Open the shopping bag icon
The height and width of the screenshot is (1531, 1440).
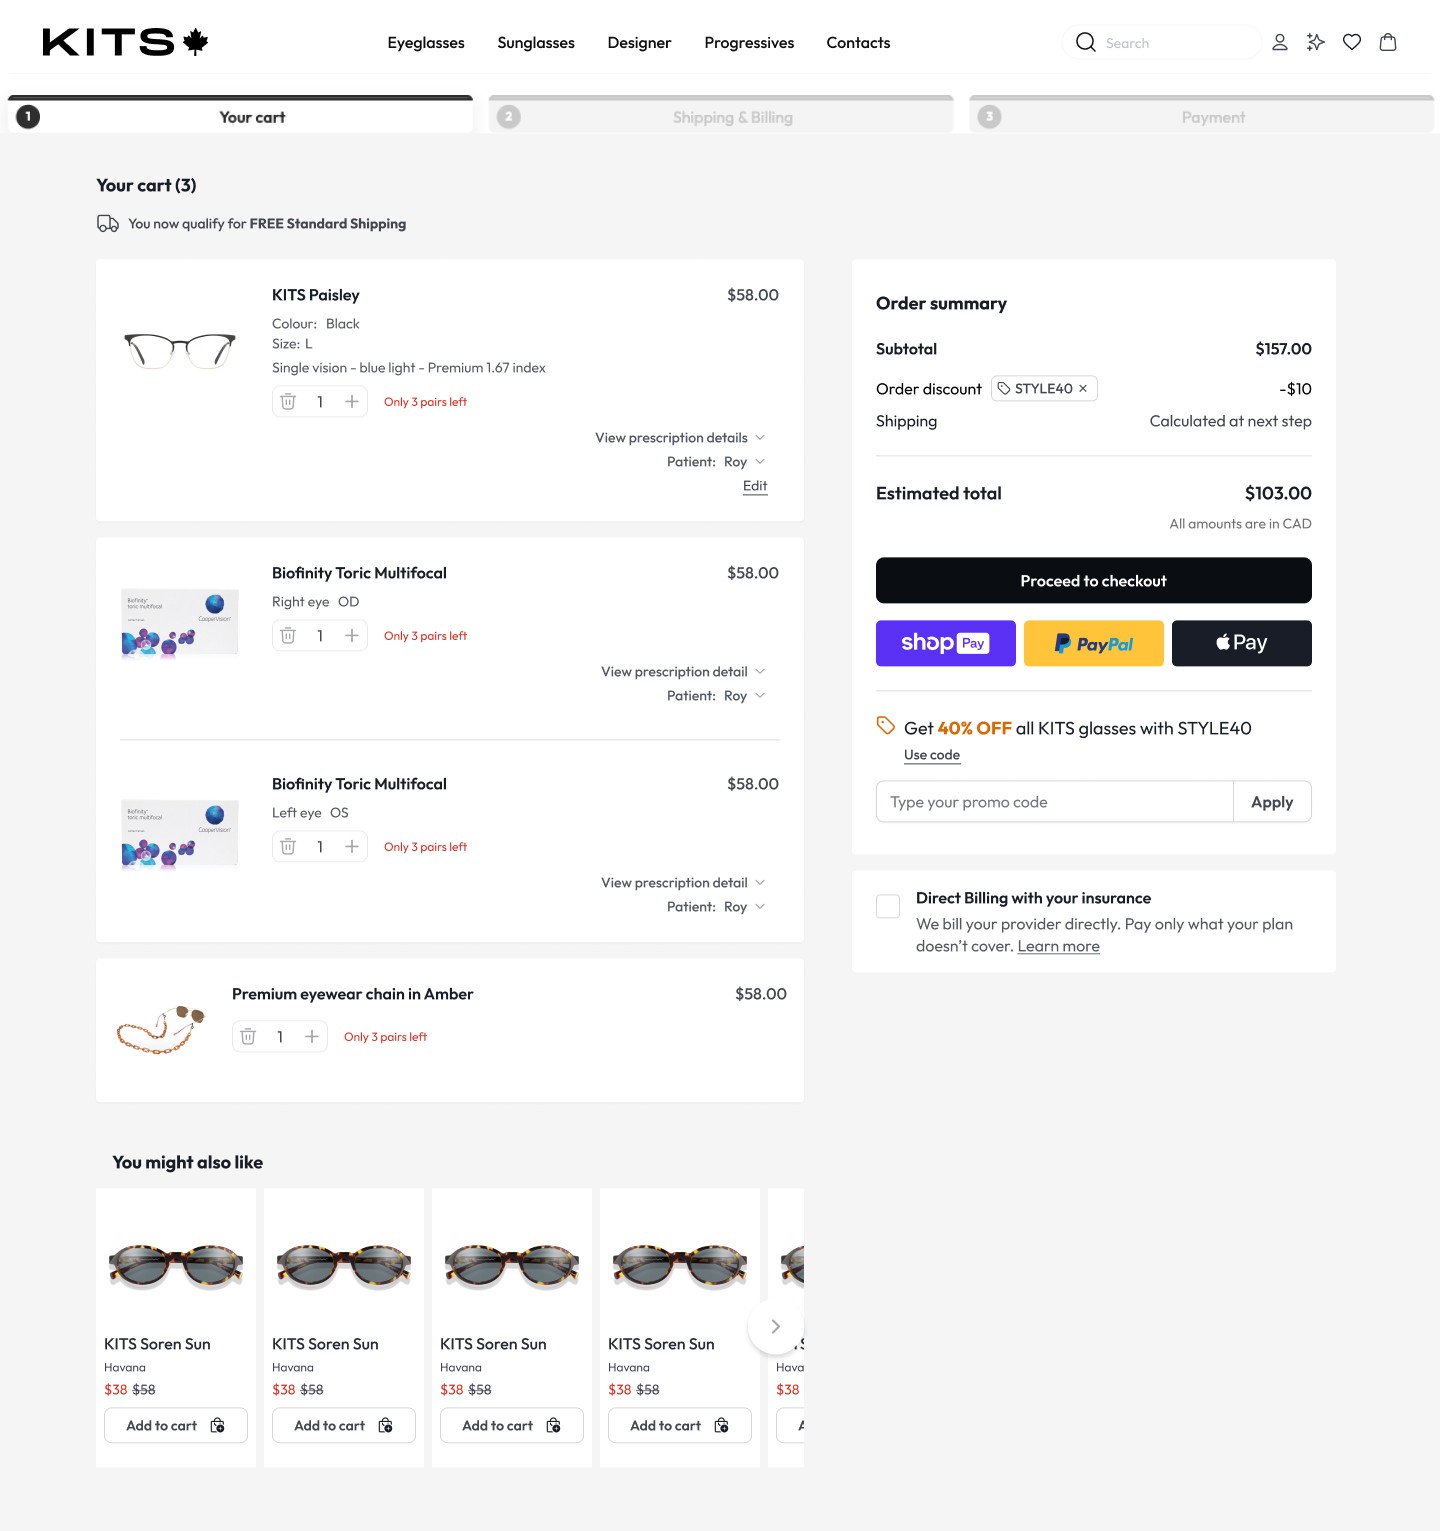1387,42
